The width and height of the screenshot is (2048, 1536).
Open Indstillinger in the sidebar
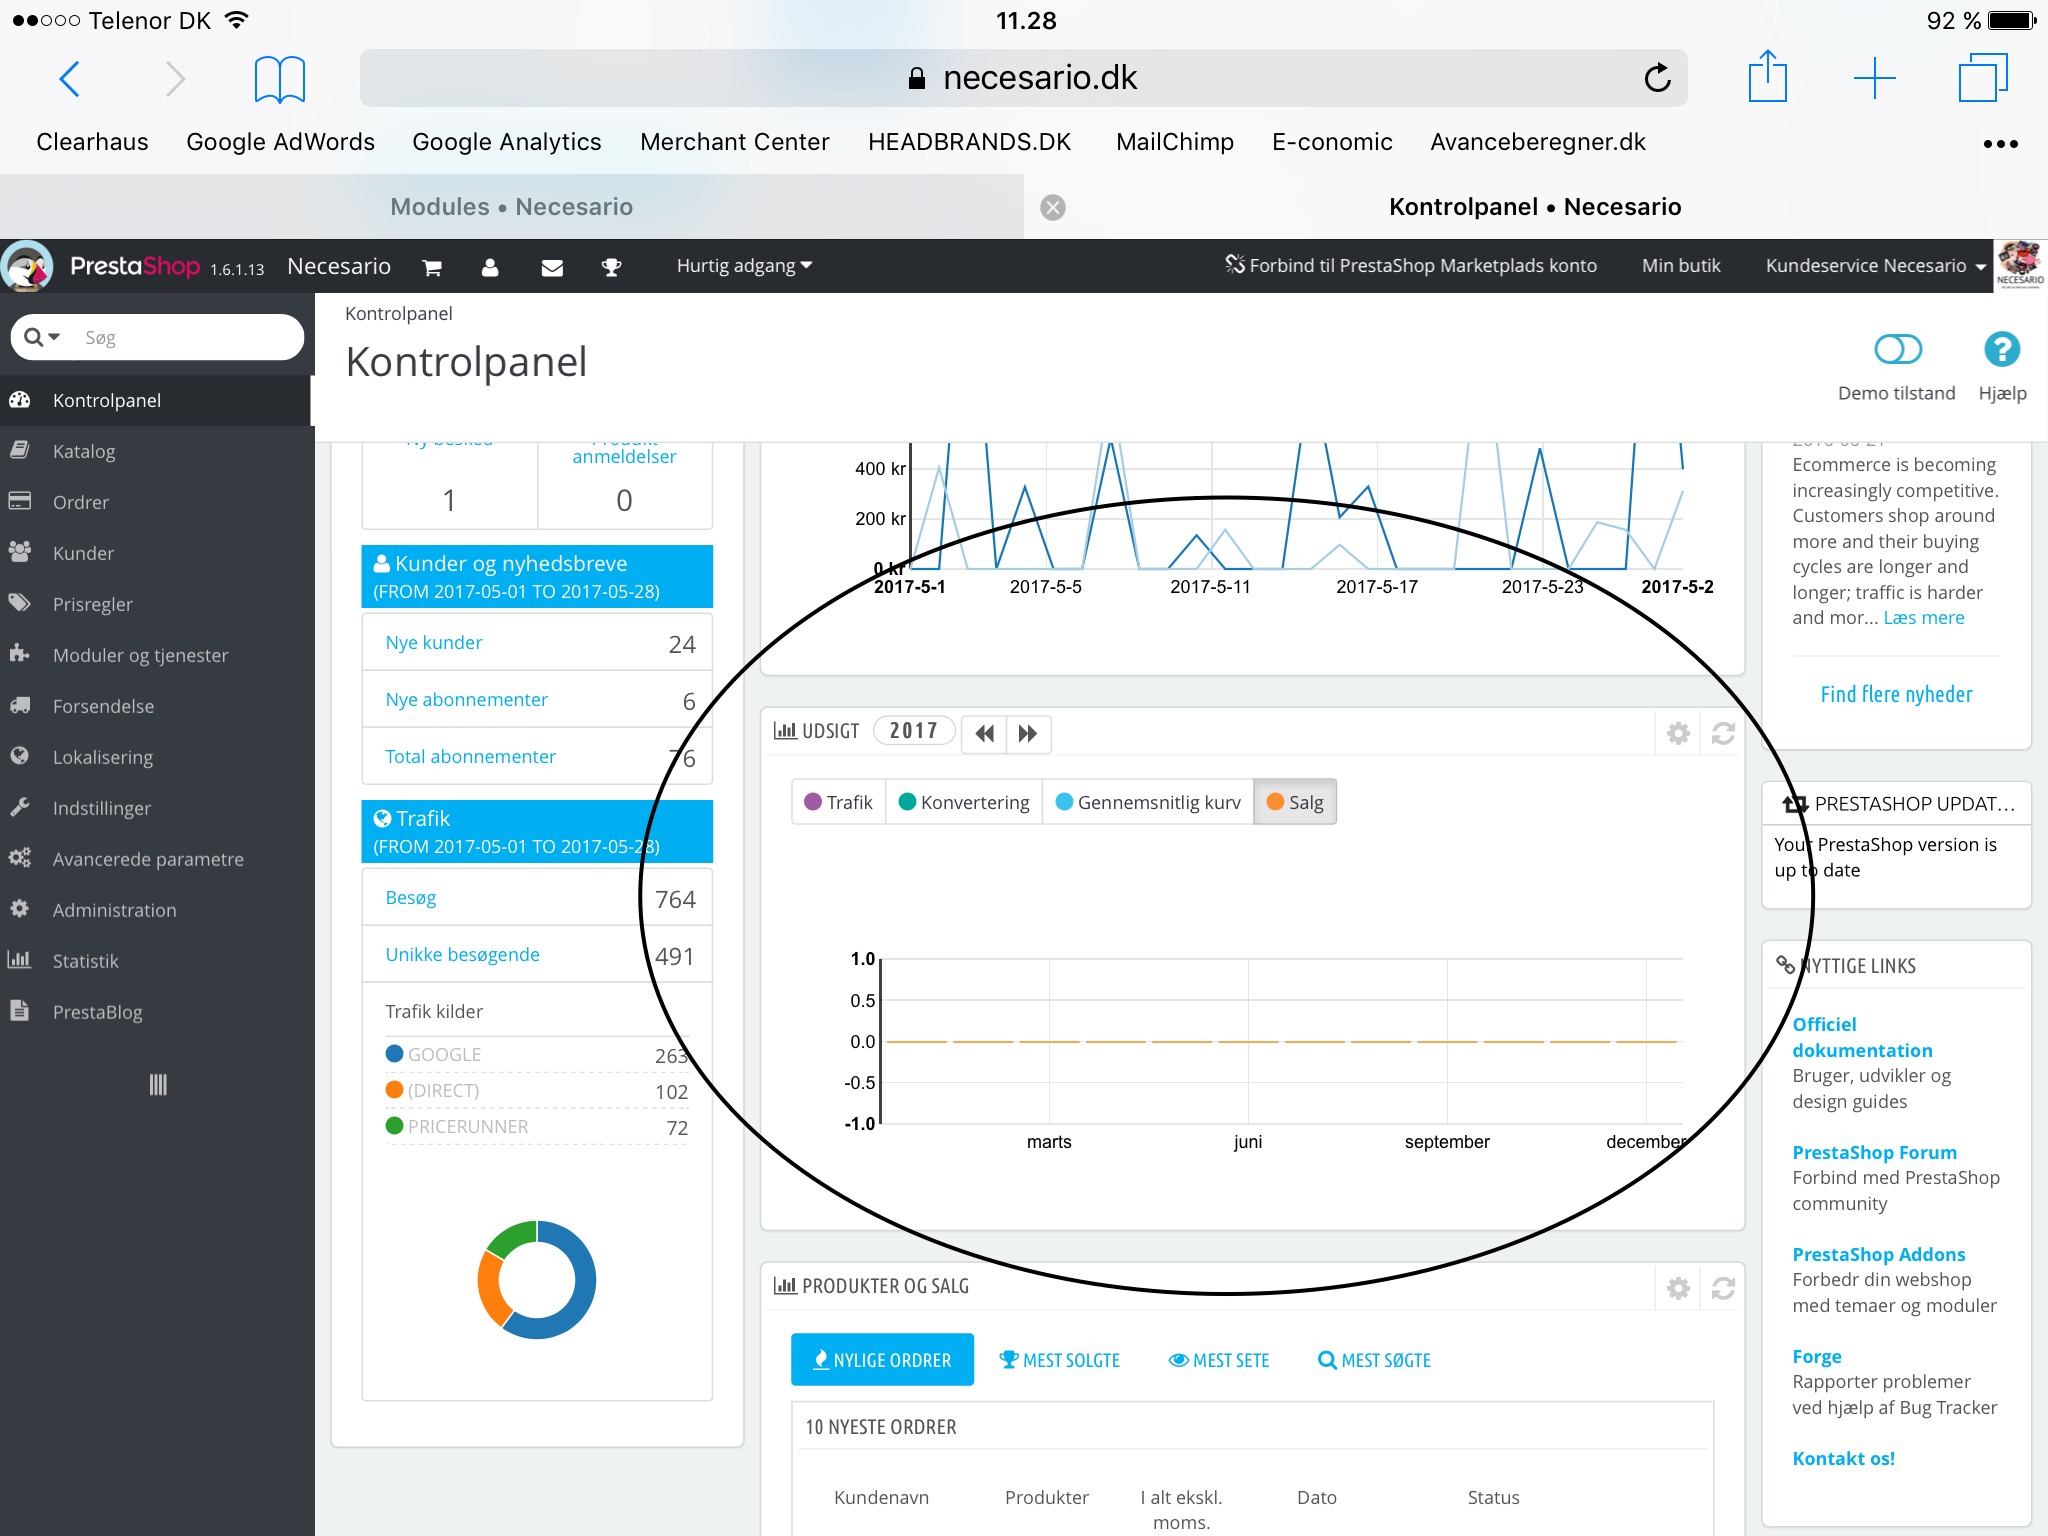click(157, 808)
